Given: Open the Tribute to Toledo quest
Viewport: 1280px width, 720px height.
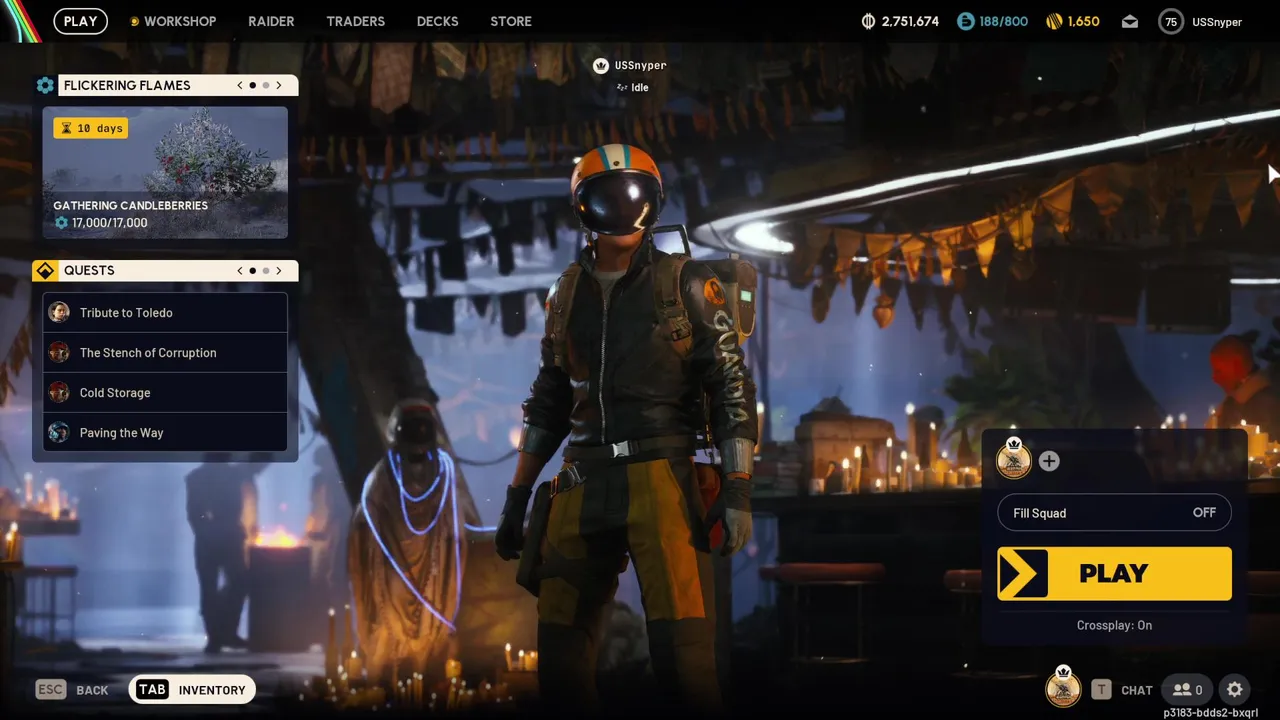Looking at the screenshot, I should (165, 312).
